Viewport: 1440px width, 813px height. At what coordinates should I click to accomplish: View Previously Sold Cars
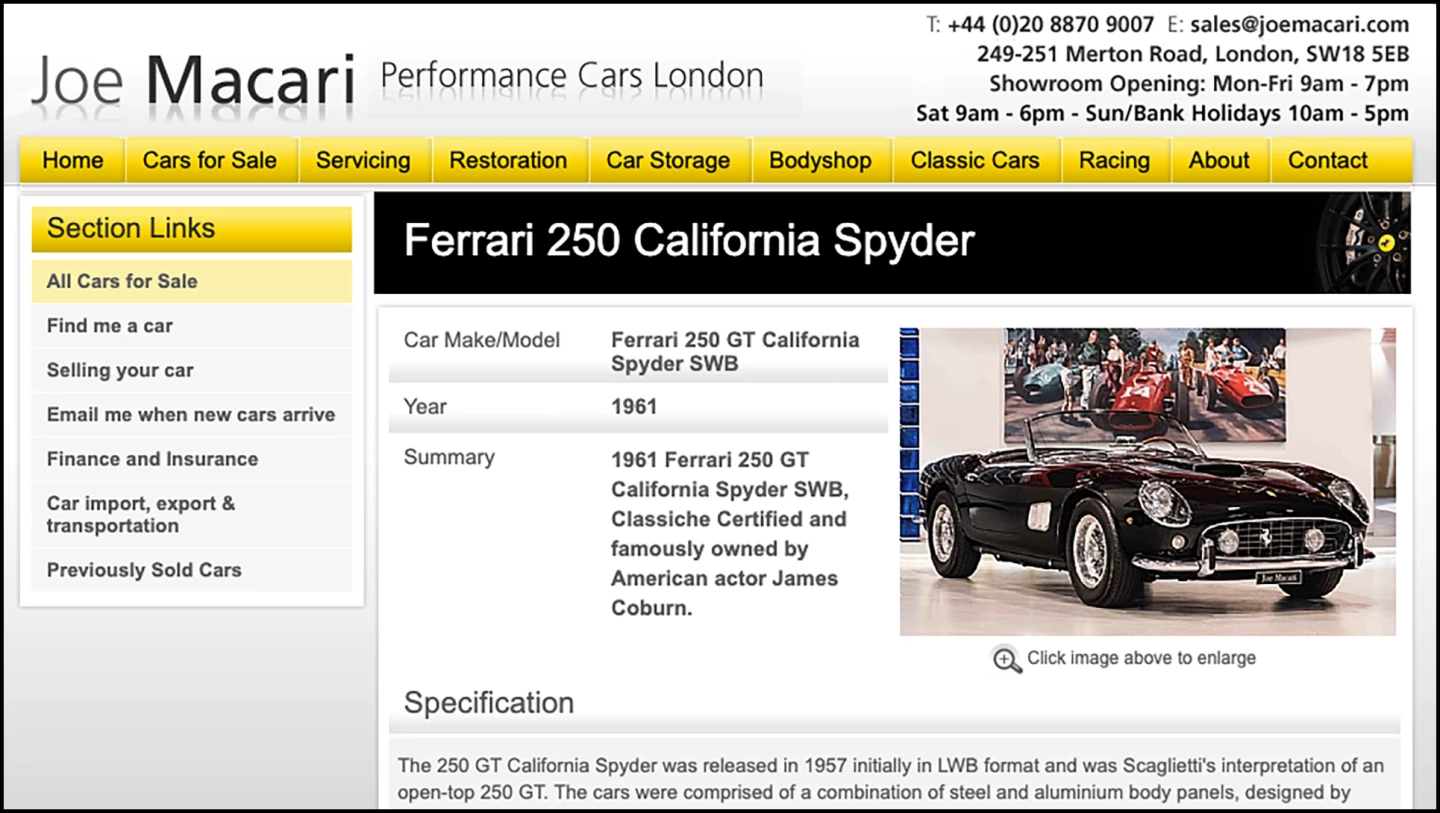click(144, 570)
